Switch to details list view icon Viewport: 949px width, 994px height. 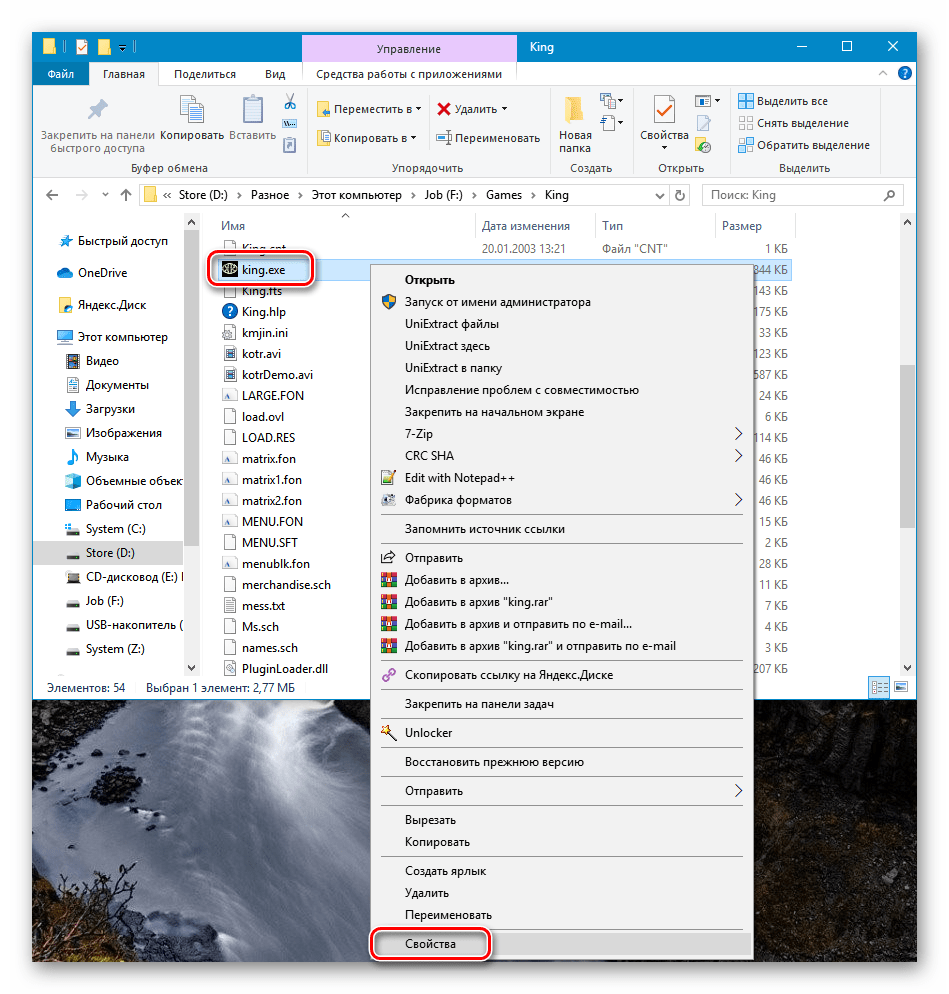[880, 688]
